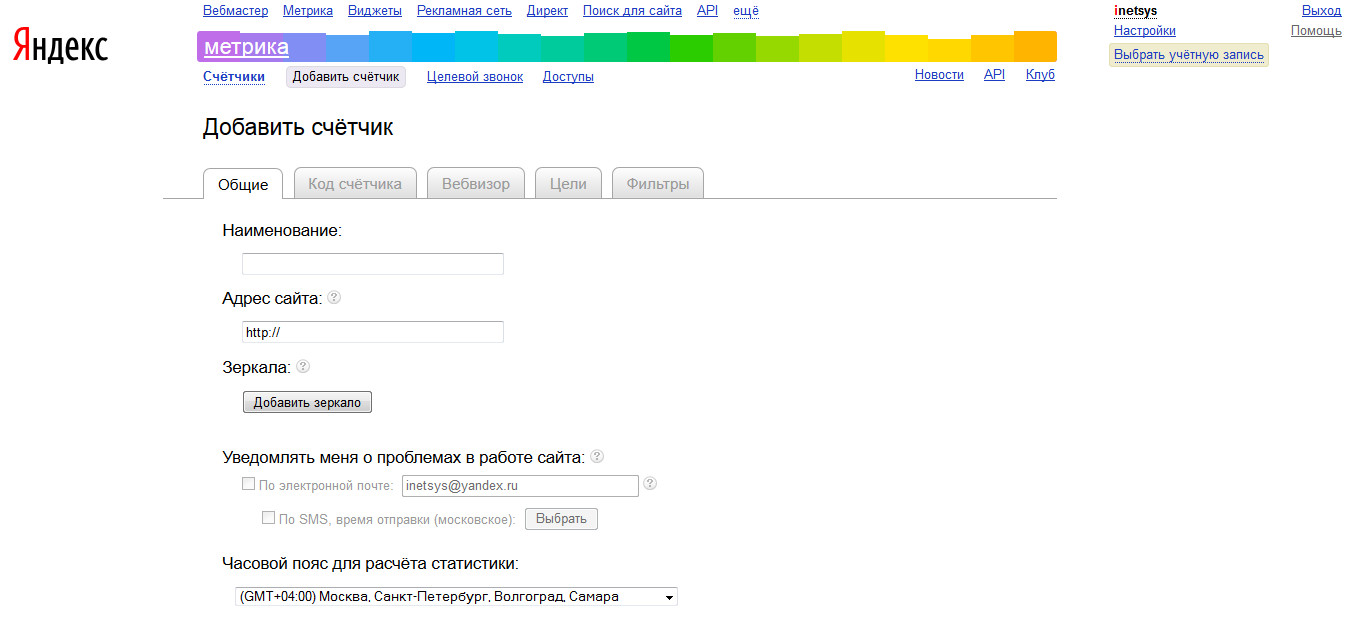Click the Яндекс logo
The image size is (1353, 619).
(61, 46)
